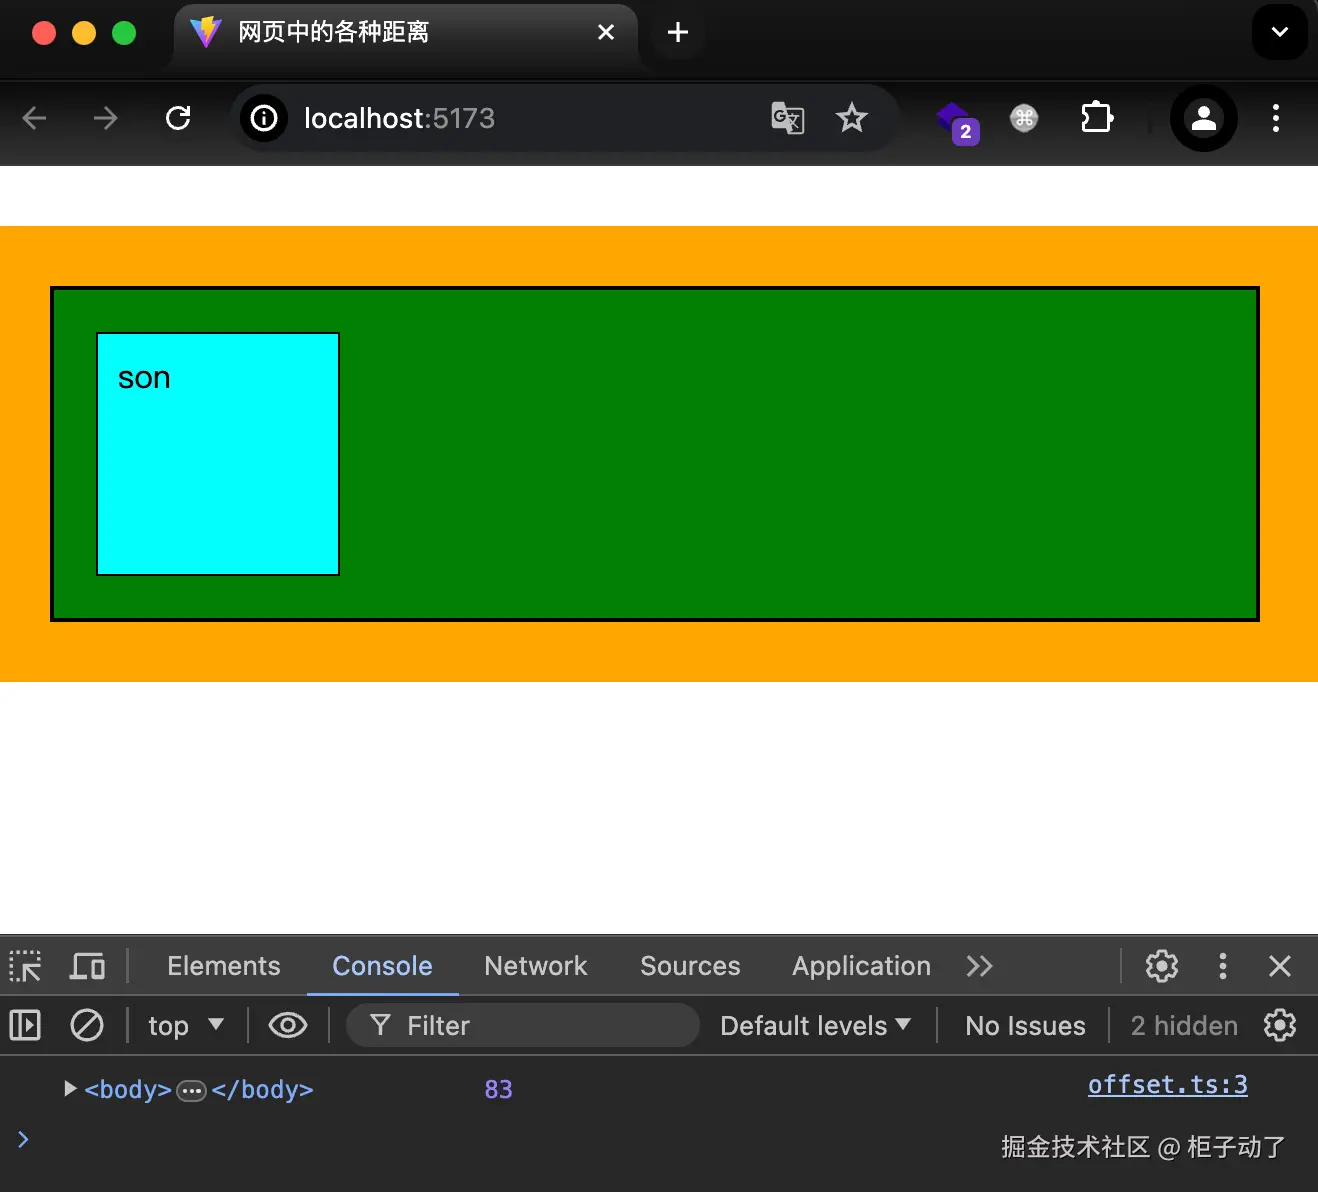This screenshot has width=1318, height=1192.
Task: Click the cyan son box
Action: coord(218,454)
